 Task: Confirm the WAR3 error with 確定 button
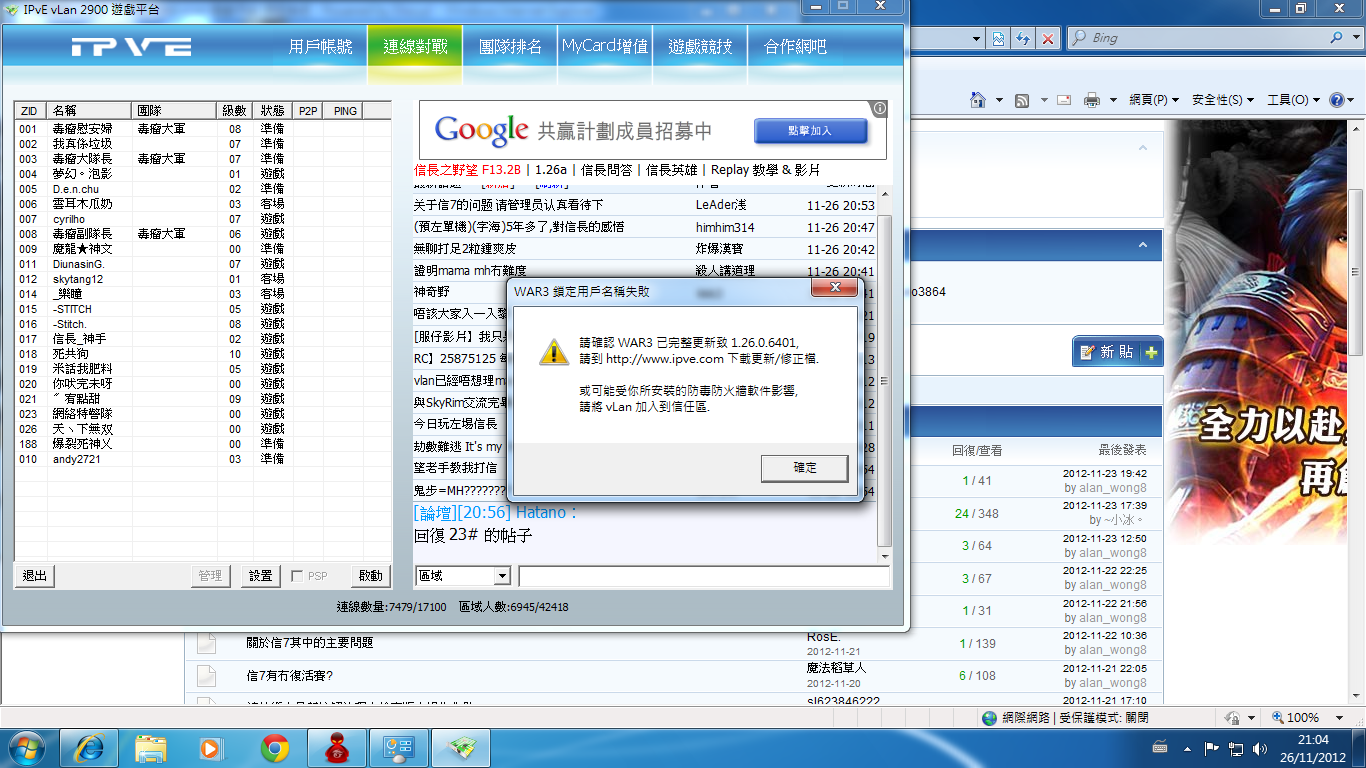(x=805, y=468)
